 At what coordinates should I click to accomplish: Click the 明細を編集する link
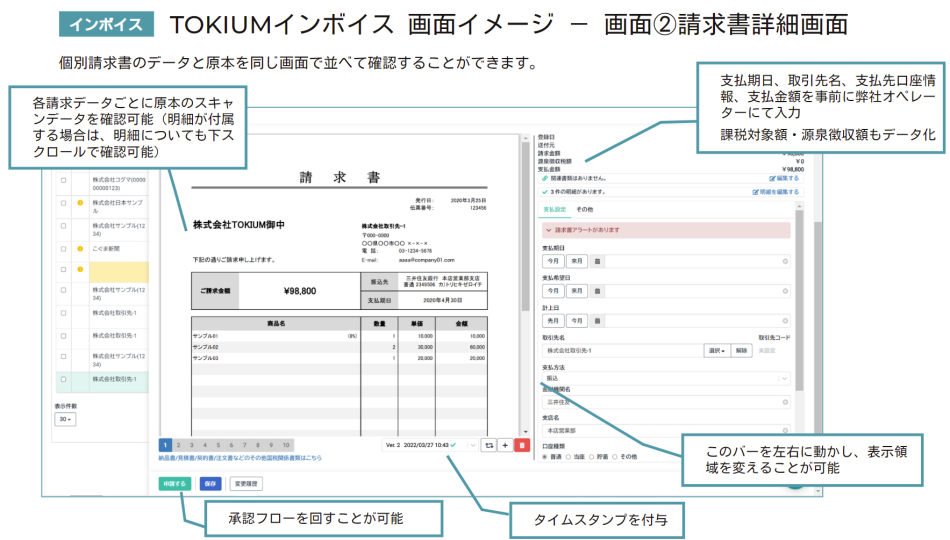click(776, 192)
